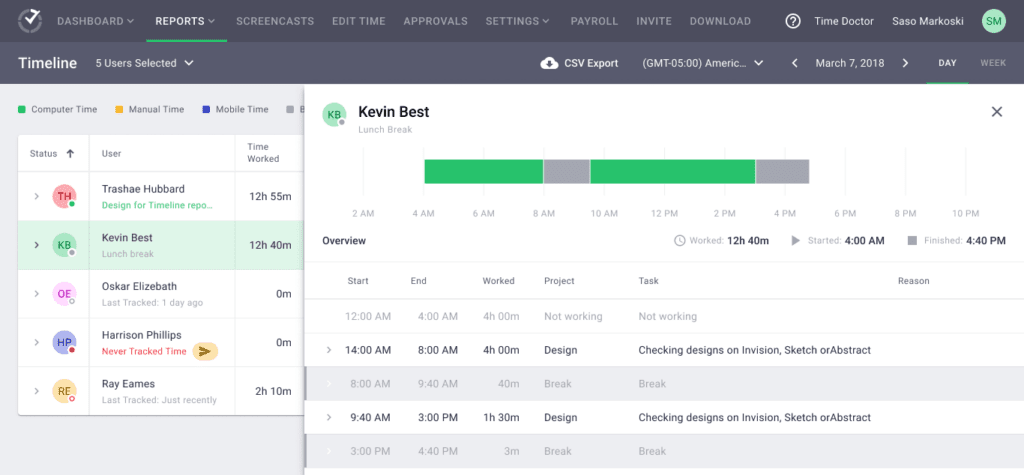
Task: Click the green Computer Time legend swatch
Action: tap(22, 110)
